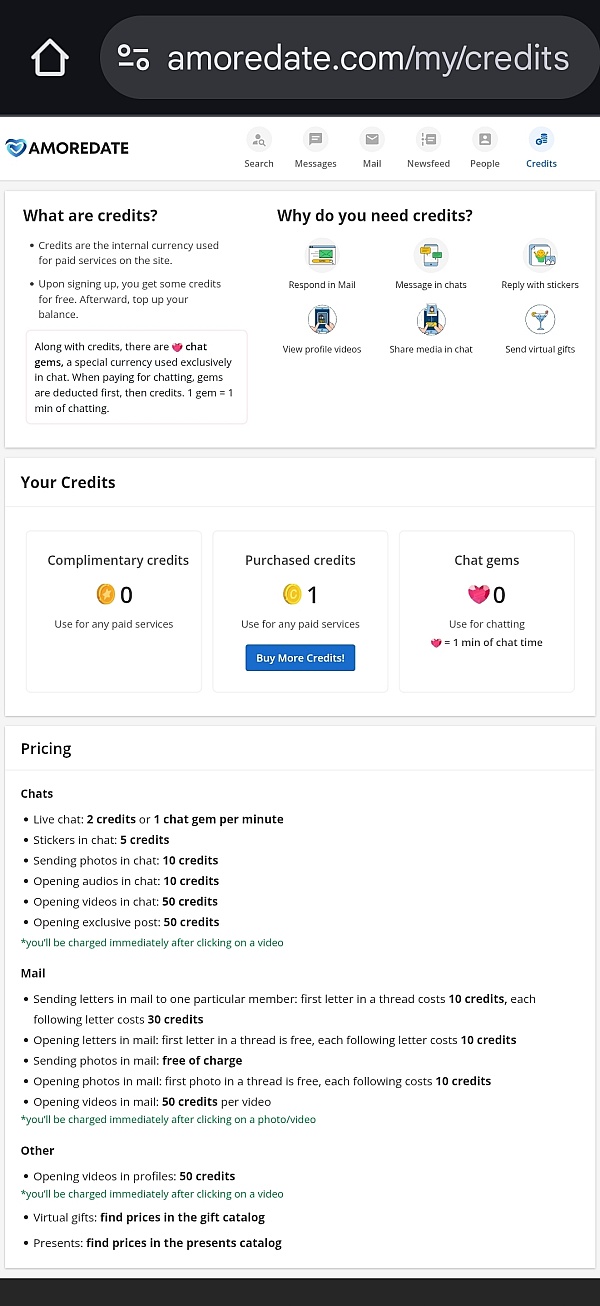Image resolution: width=600 pixels, height=1306 pixels.
Task: Click the amoredate.com address bar URL
Action: 368,58
